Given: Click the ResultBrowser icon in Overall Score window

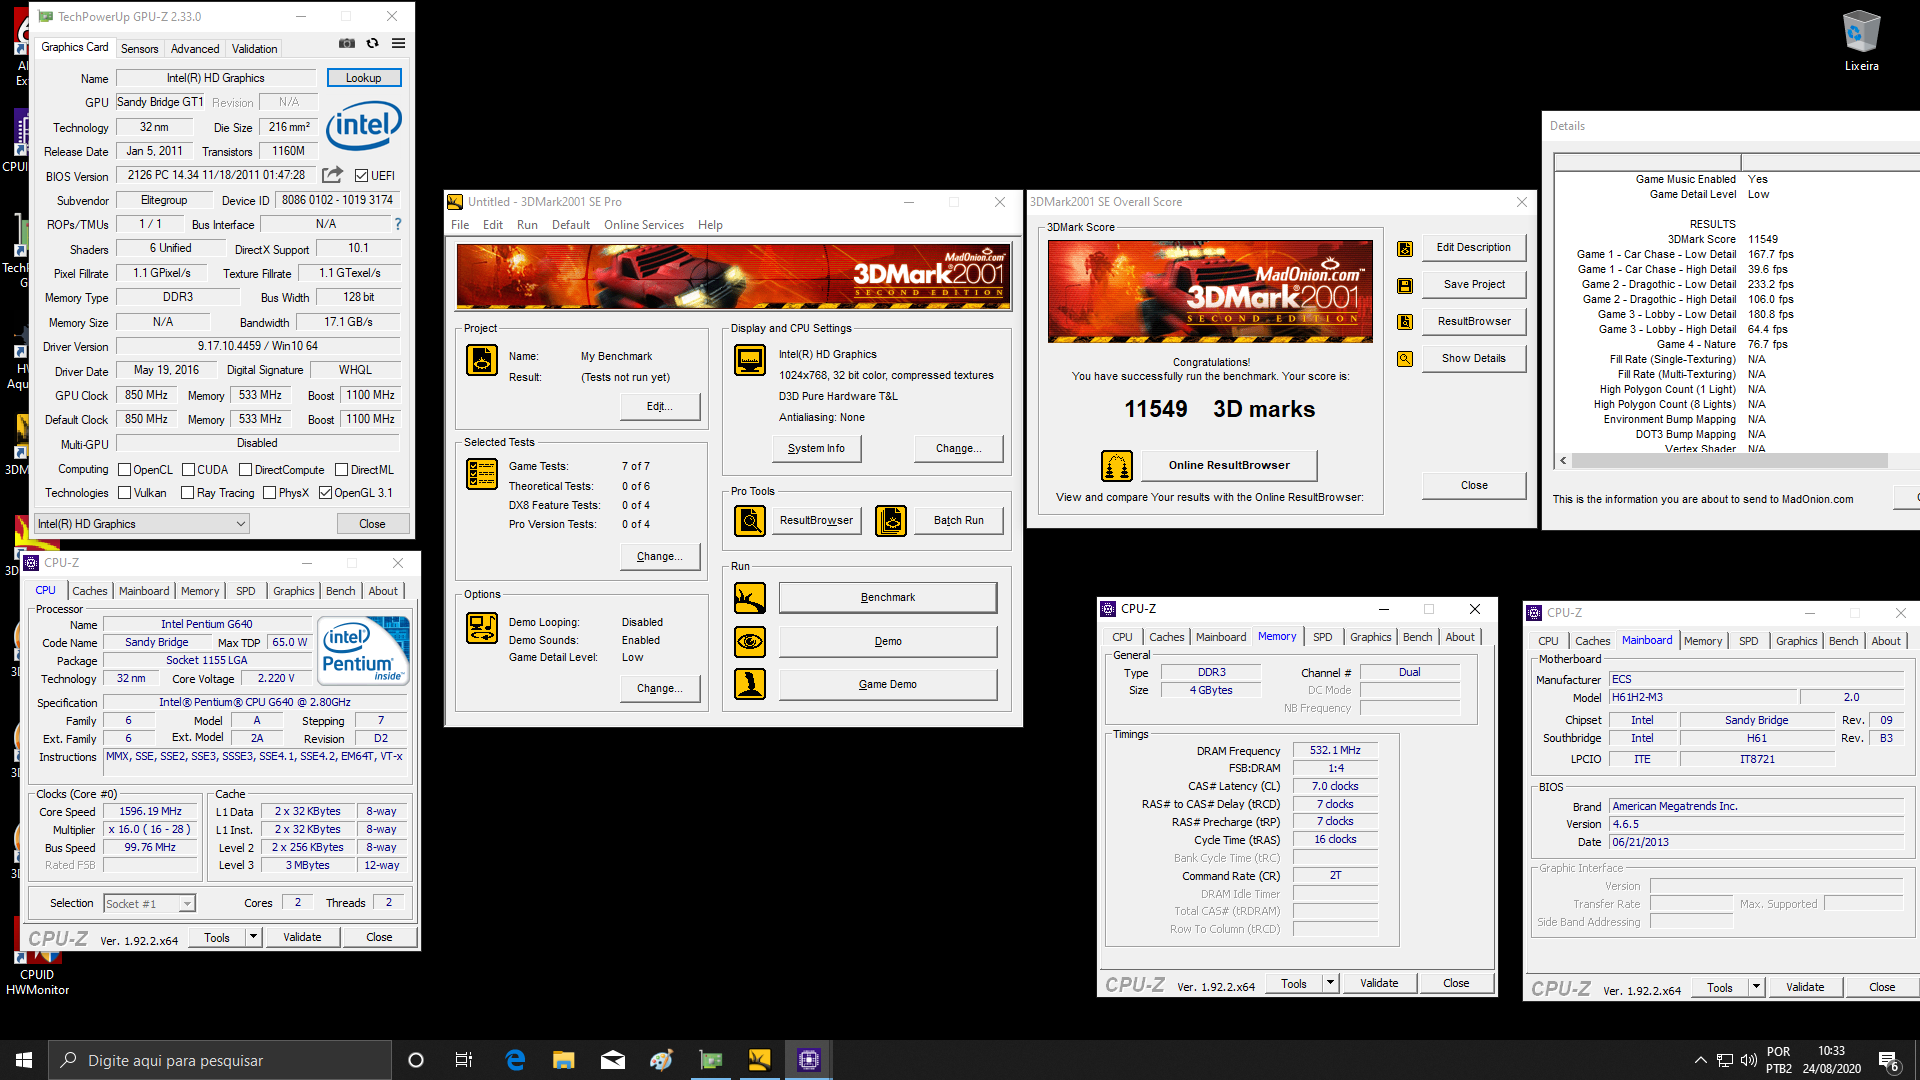Looking at the screenshot, I should click(x=1405, y=322).
